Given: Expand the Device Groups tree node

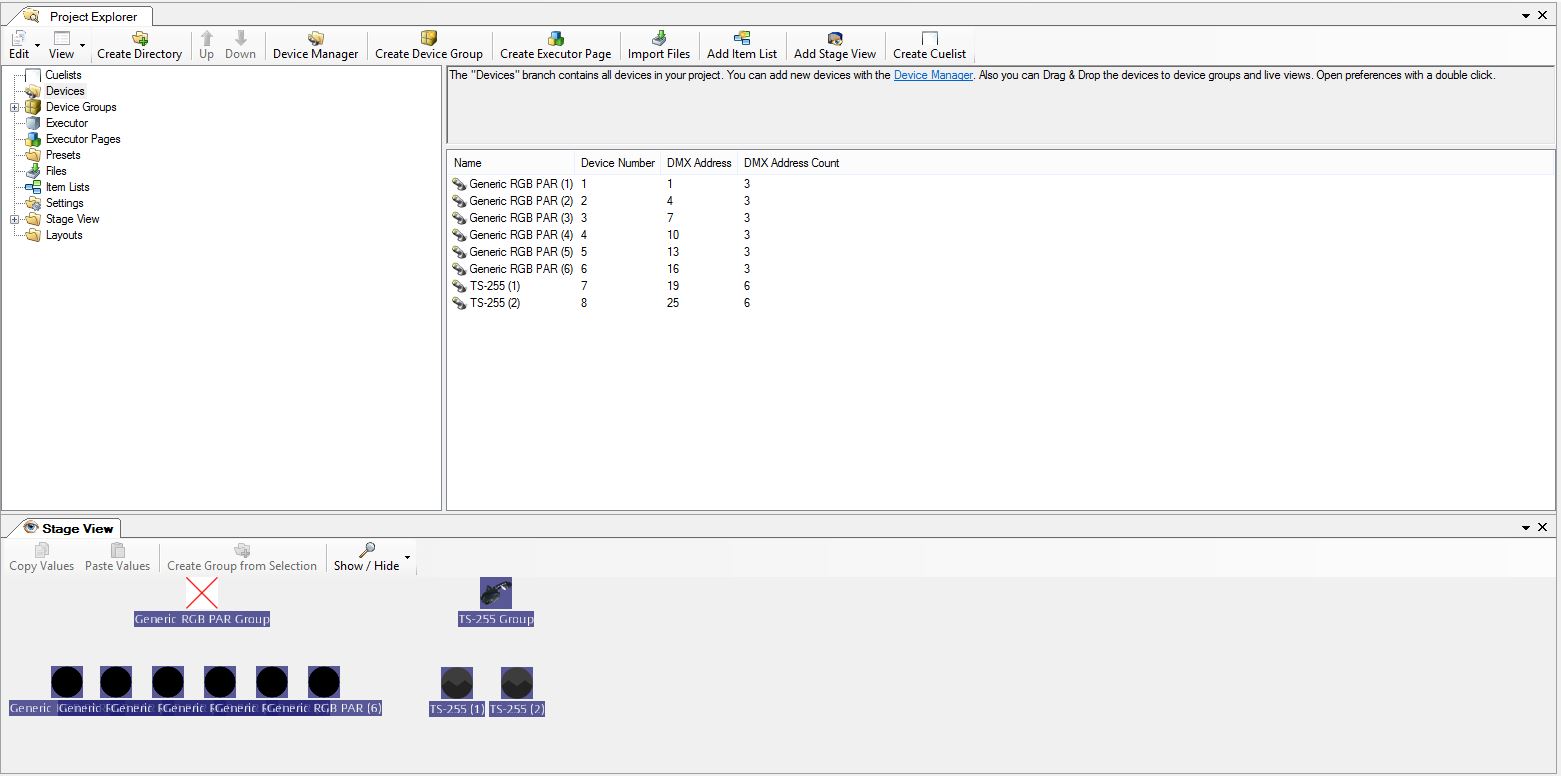Looking at the screenshot, I should coord(15,107).
